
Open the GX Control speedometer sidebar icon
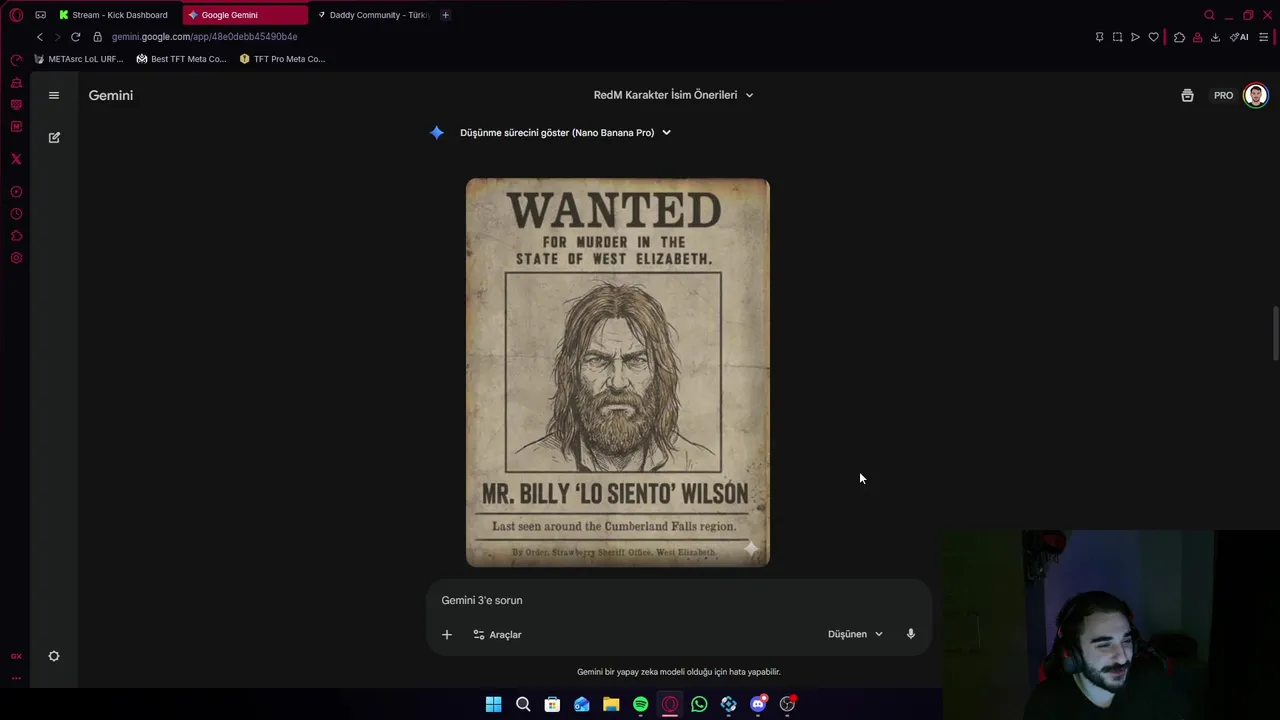[16, 60]
